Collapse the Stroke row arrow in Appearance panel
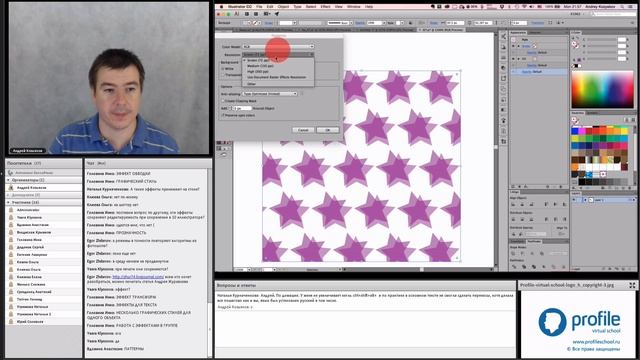Screen dimensions: 640x360 pyautogui.click(x=518, y=46)
